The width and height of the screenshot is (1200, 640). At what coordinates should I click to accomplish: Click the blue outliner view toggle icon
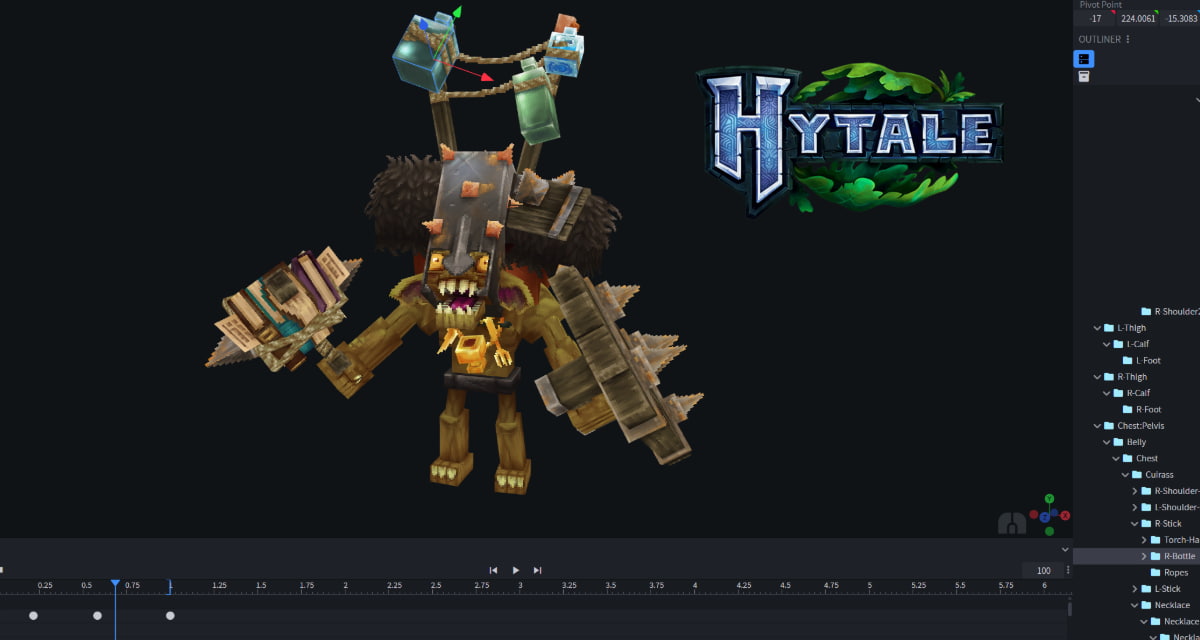pos(1084,59)
